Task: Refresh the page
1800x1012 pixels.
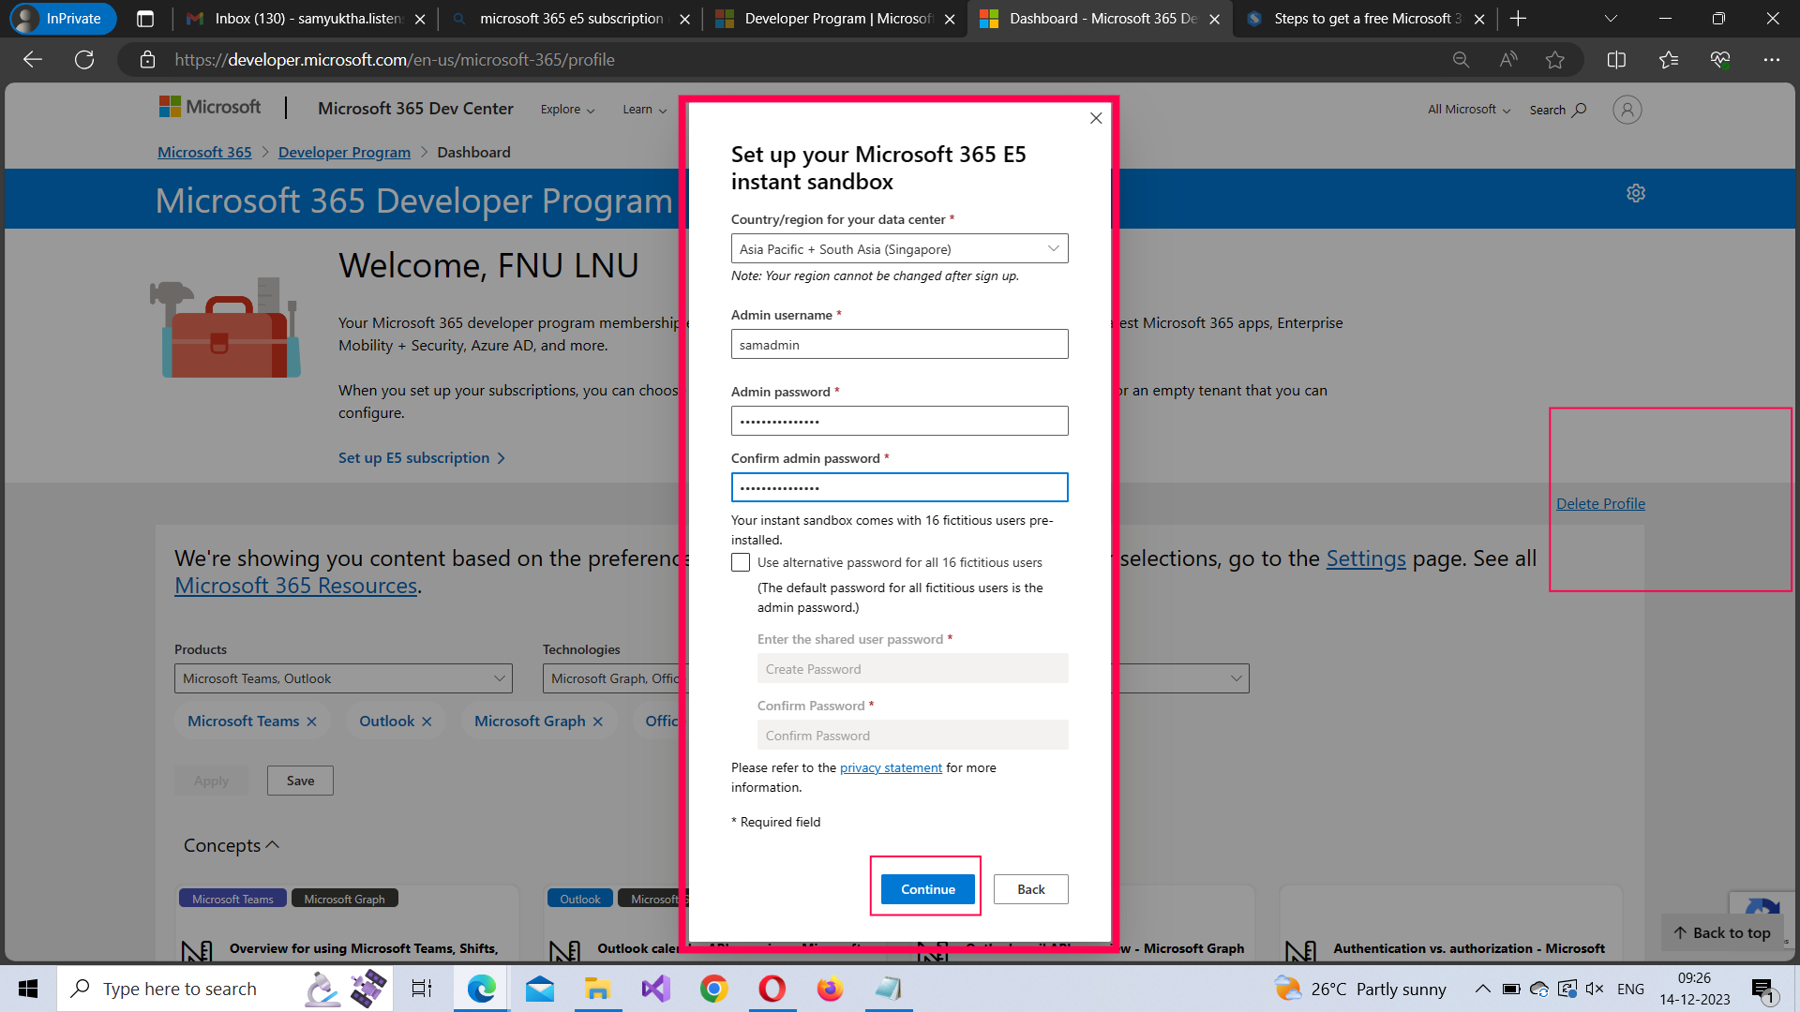Action: pos(85,60)
